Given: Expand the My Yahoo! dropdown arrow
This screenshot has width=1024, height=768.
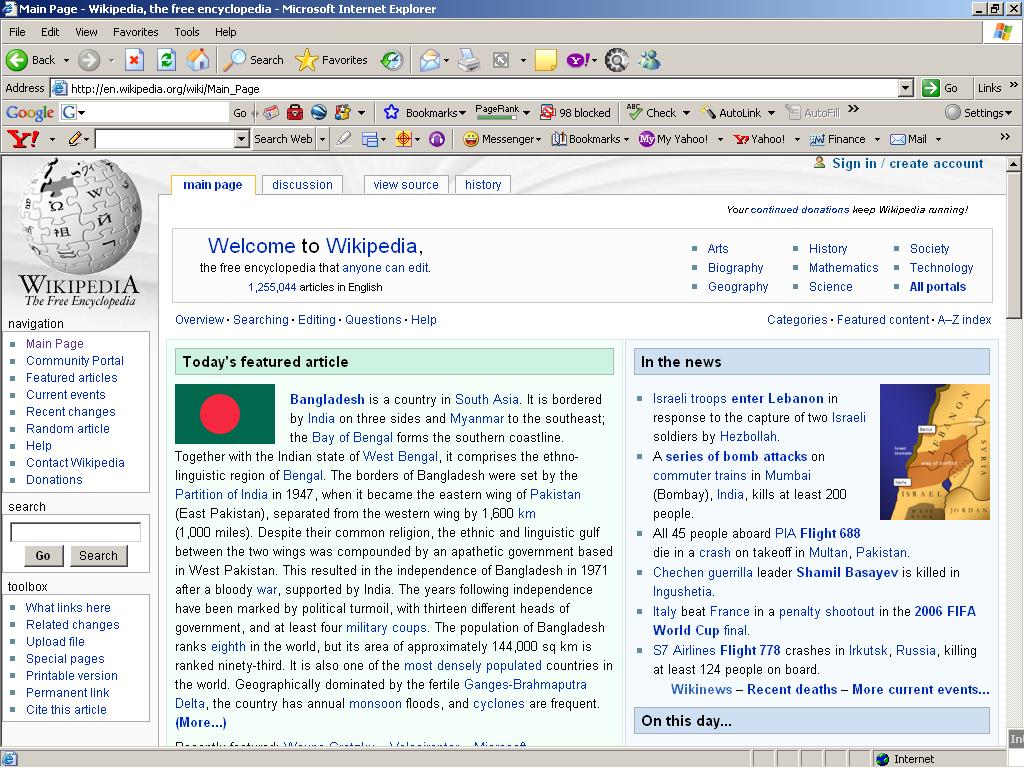Looking at the screenshot, I should pos(720,139).
